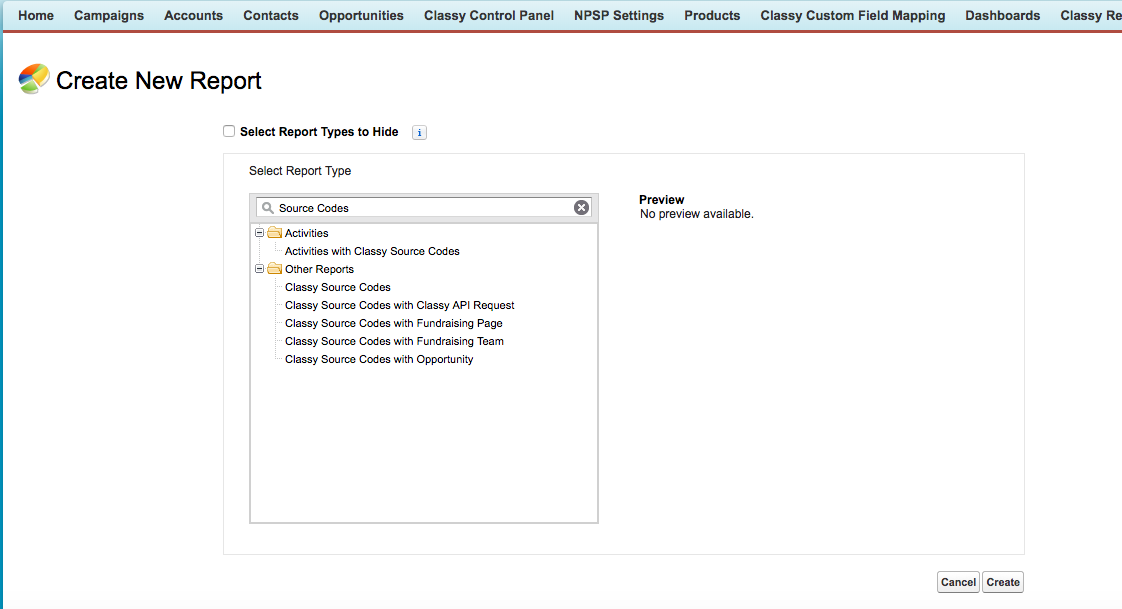Click the magnifier icon in report type search
This screenshot has width=1122, height=609.
(268, 208)
